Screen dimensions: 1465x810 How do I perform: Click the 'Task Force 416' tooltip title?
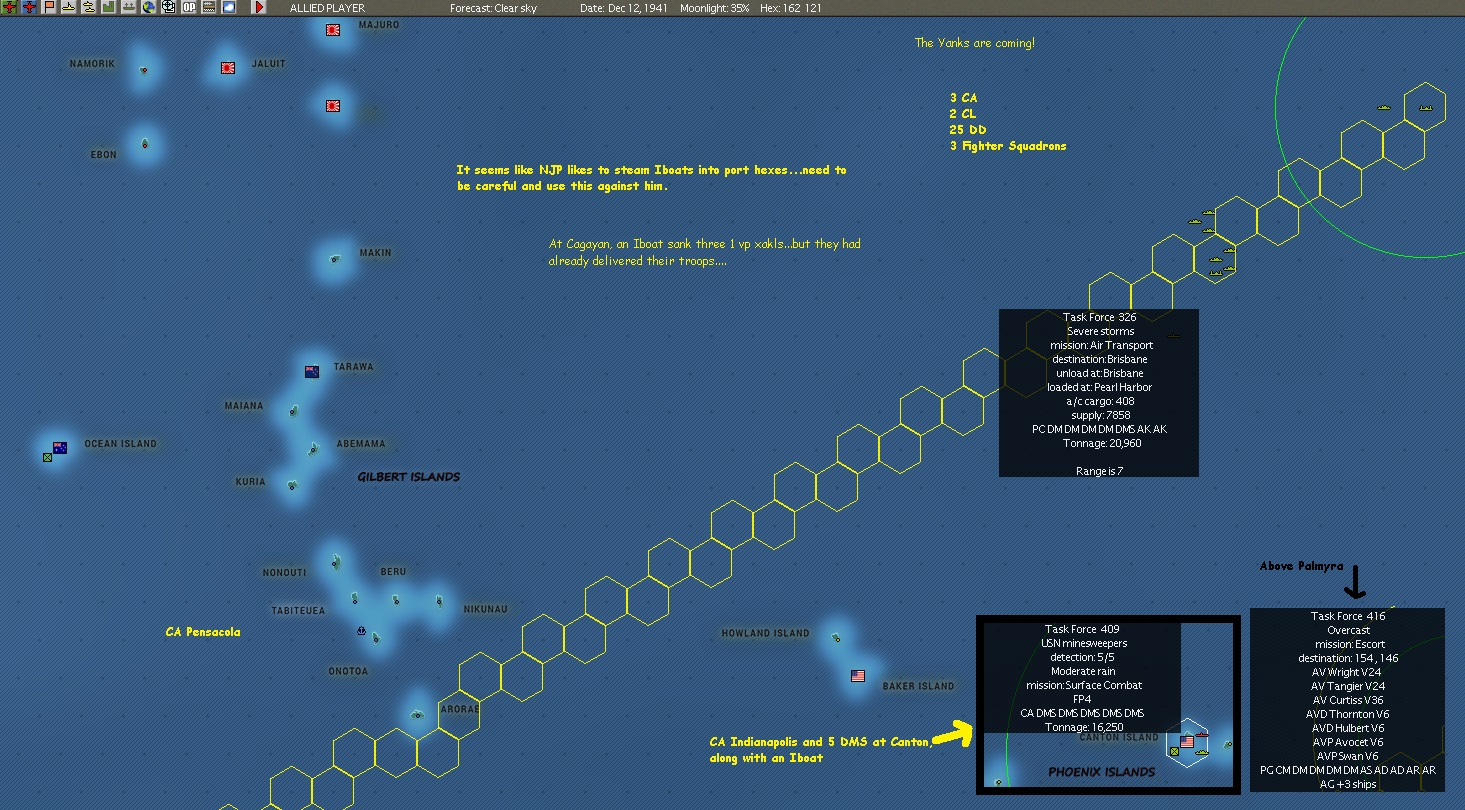click(1348, 616)
